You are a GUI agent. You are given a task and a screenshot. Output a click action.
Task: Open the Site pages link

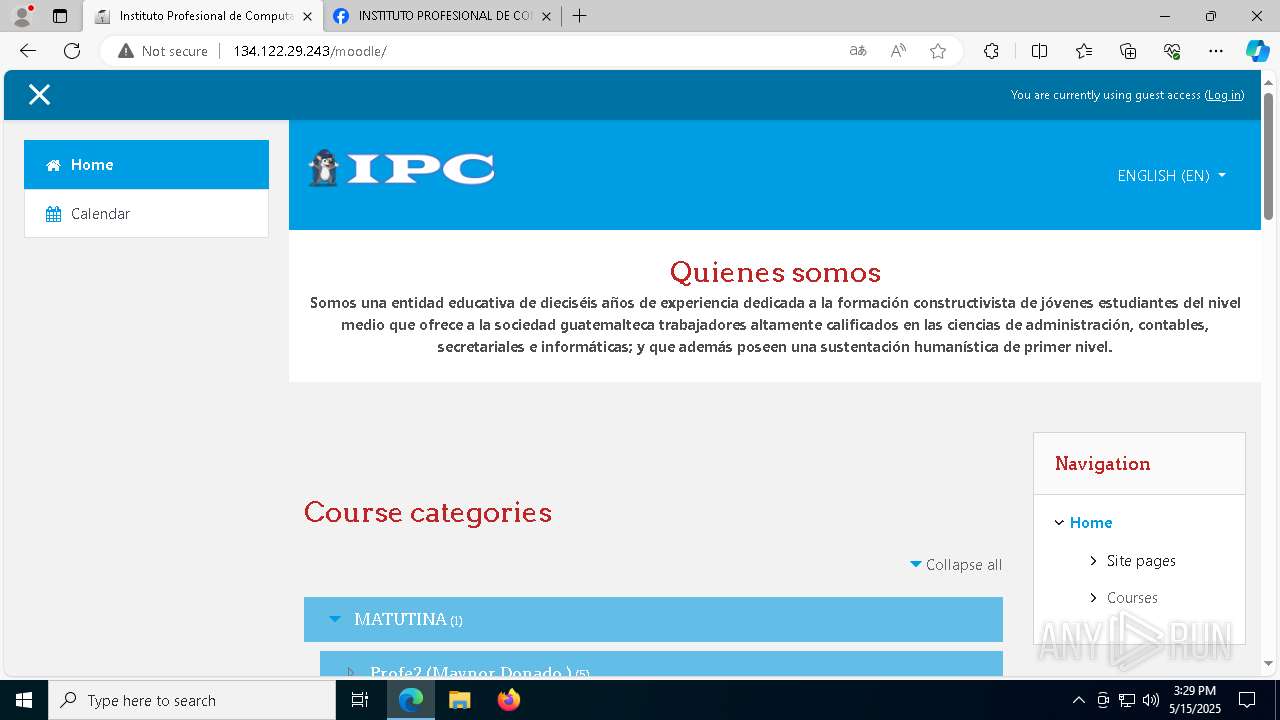coord(1141,561)
